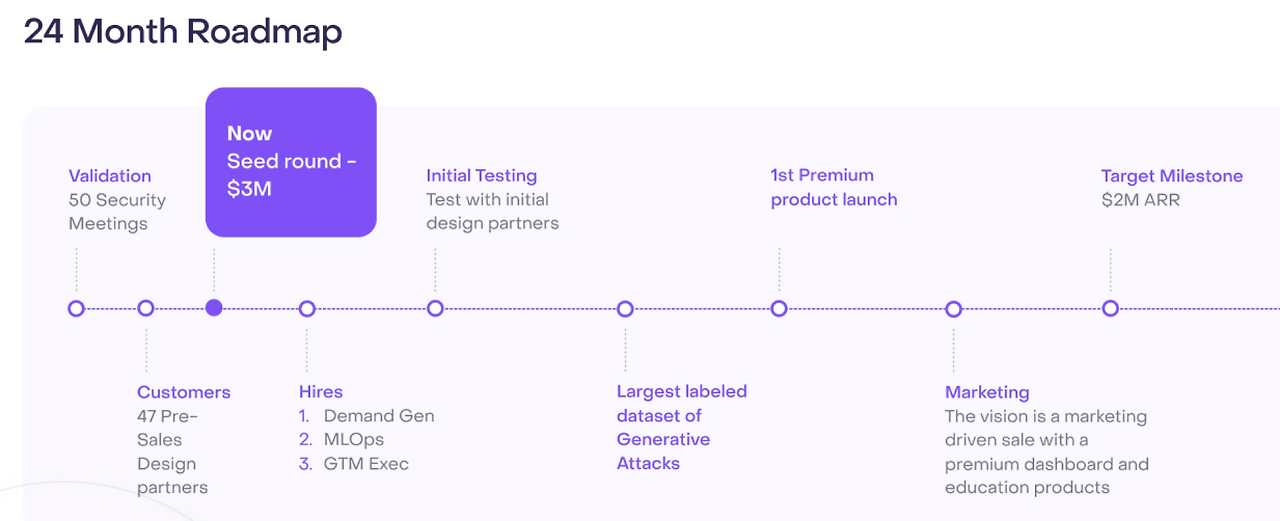The image size is (1280, 521).
Task: Select the Hires timeline marker circle
Action: point(307,308)
